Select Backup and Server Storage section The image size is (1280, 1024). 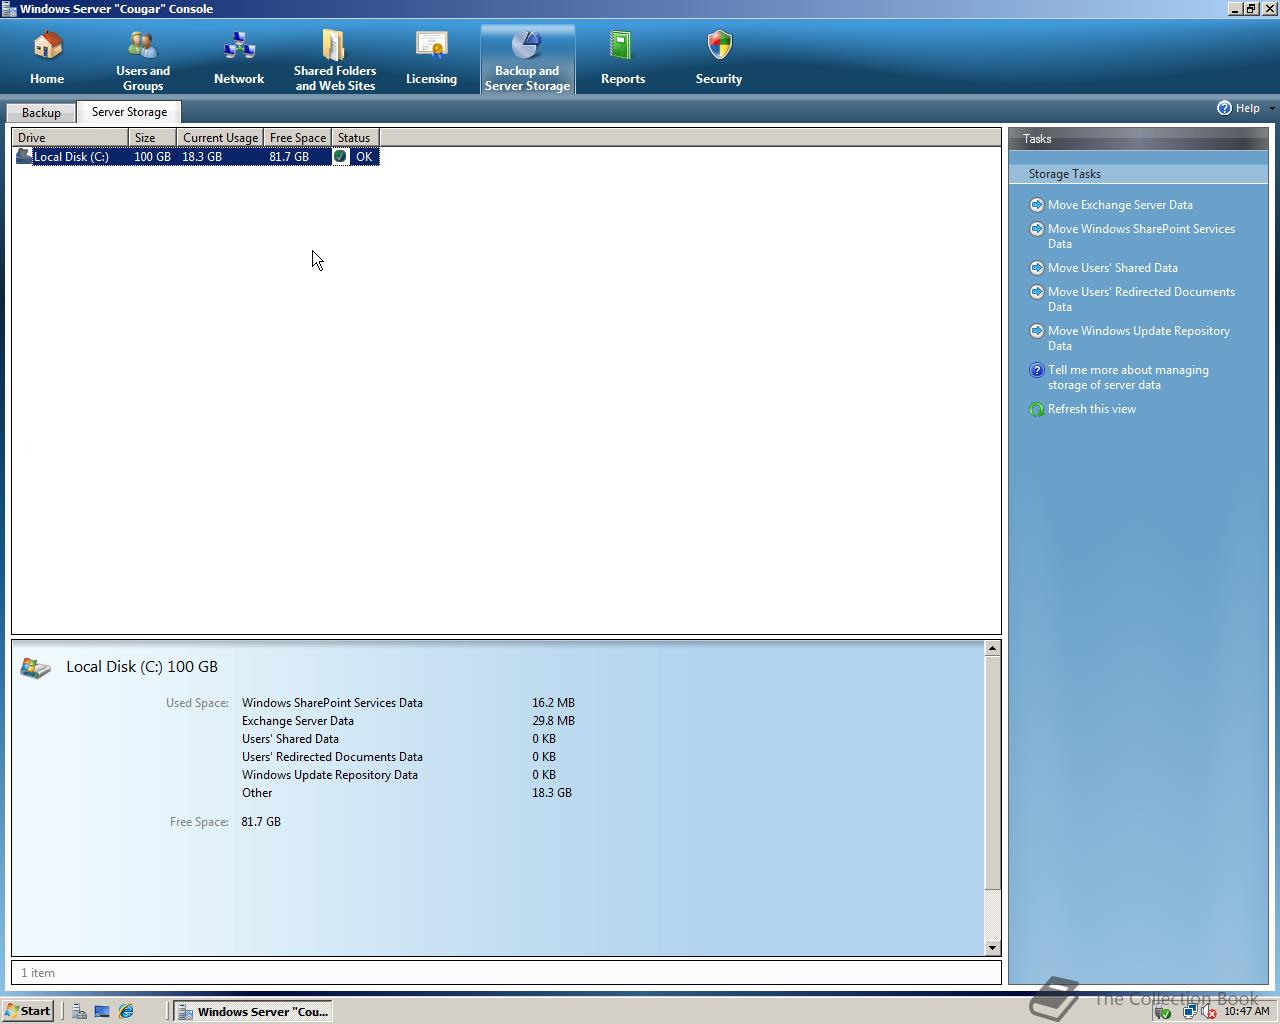(527, 60)
